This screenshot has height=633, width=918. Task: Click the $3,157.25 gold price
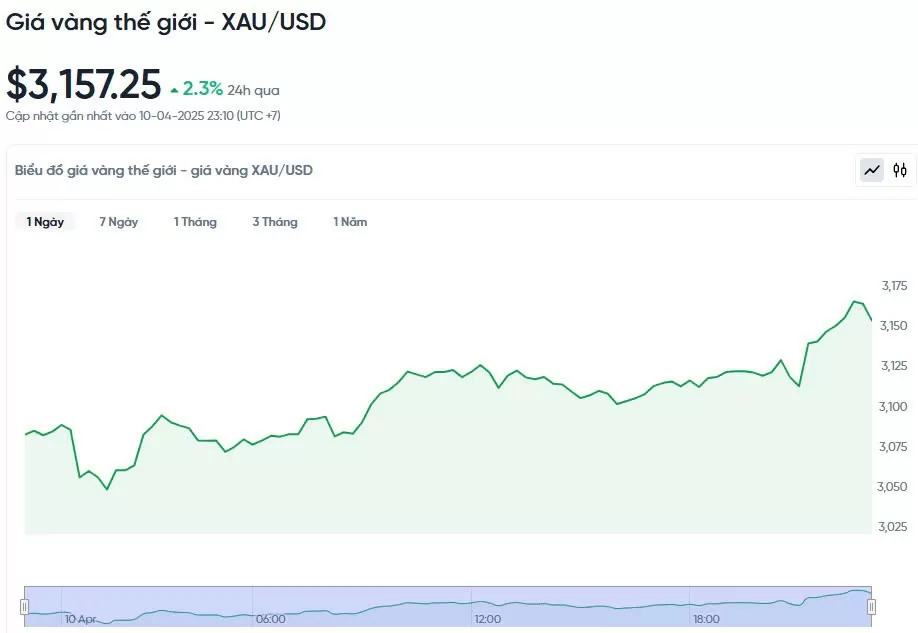[84, 85]
